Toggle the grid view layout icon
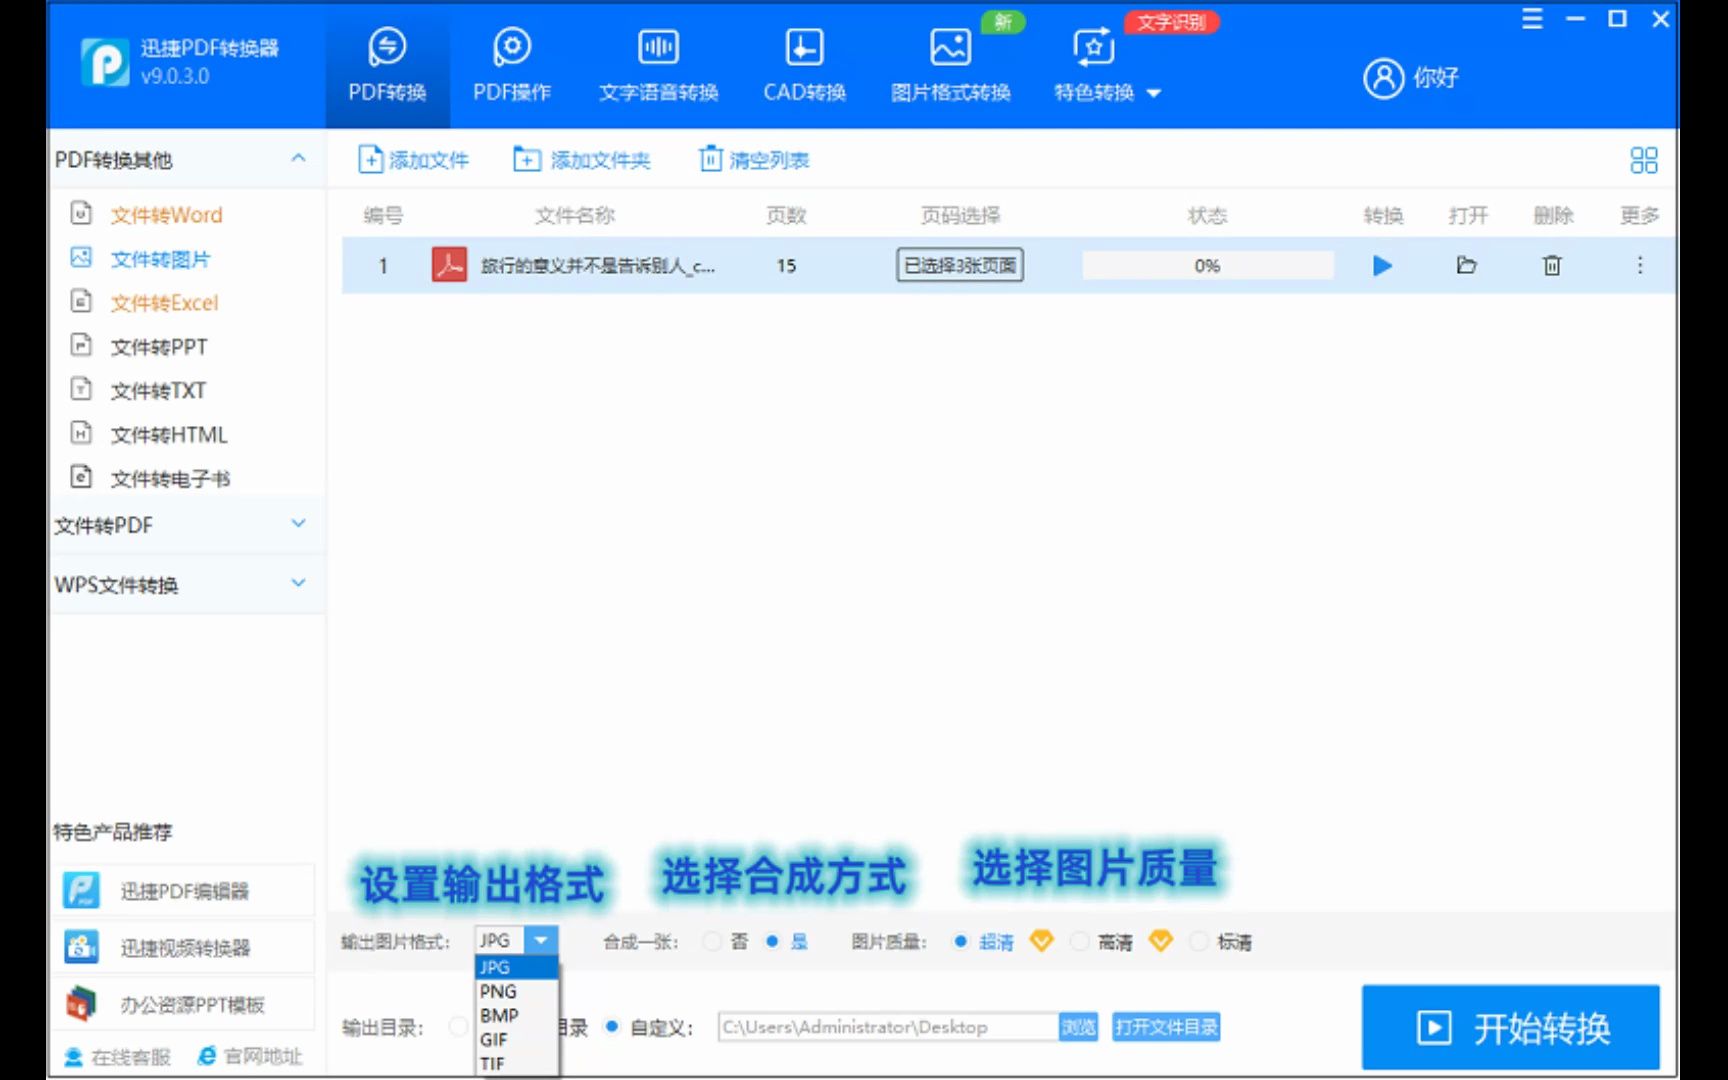 coord(1643,160)
